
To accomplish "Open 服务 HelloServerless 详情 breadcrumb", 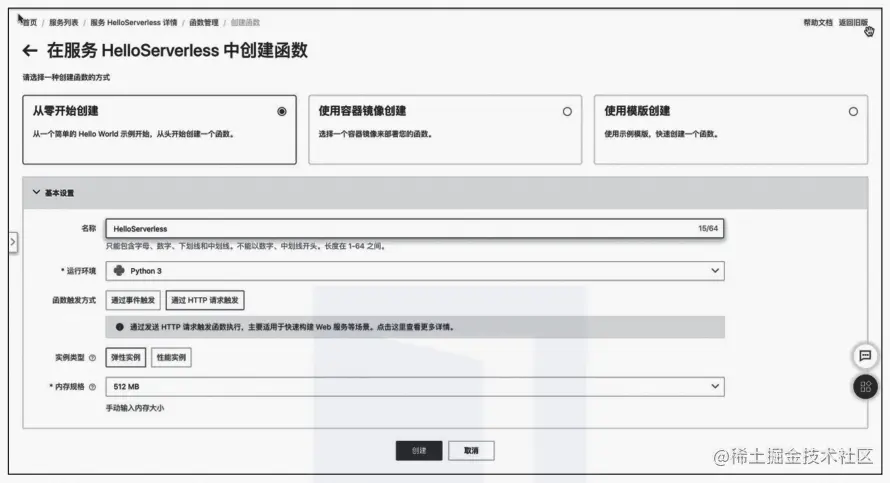I will coord(133,23).
